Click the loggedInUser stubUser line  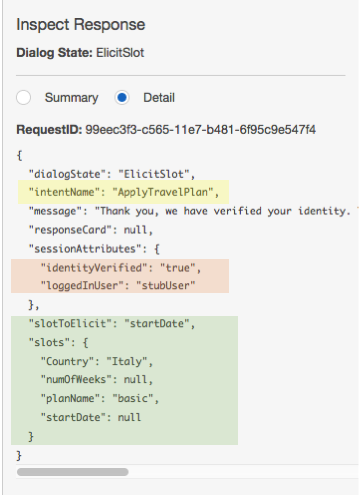[118, 286]
